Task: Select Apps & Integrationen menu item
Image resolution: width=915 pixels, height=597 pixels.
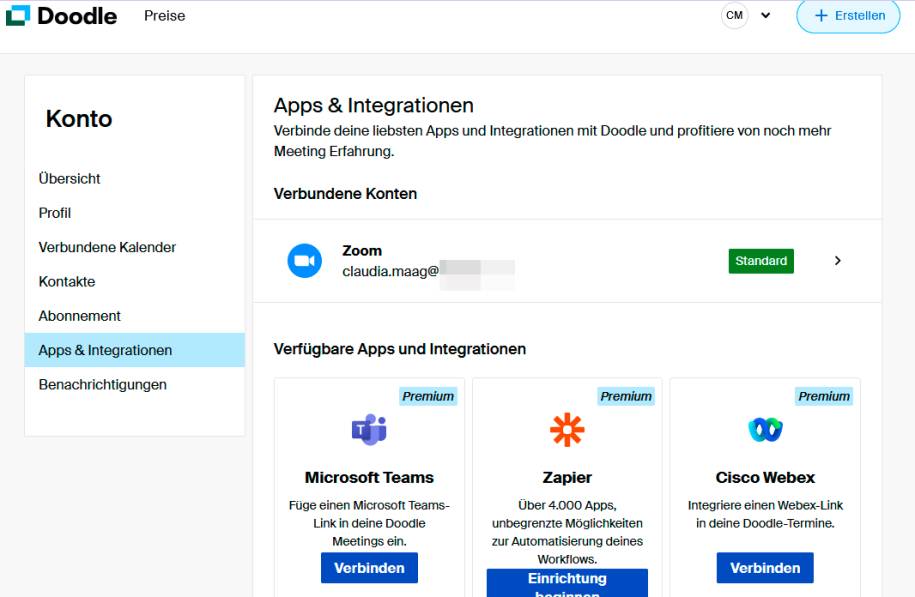Action: (x=135, y=350)
